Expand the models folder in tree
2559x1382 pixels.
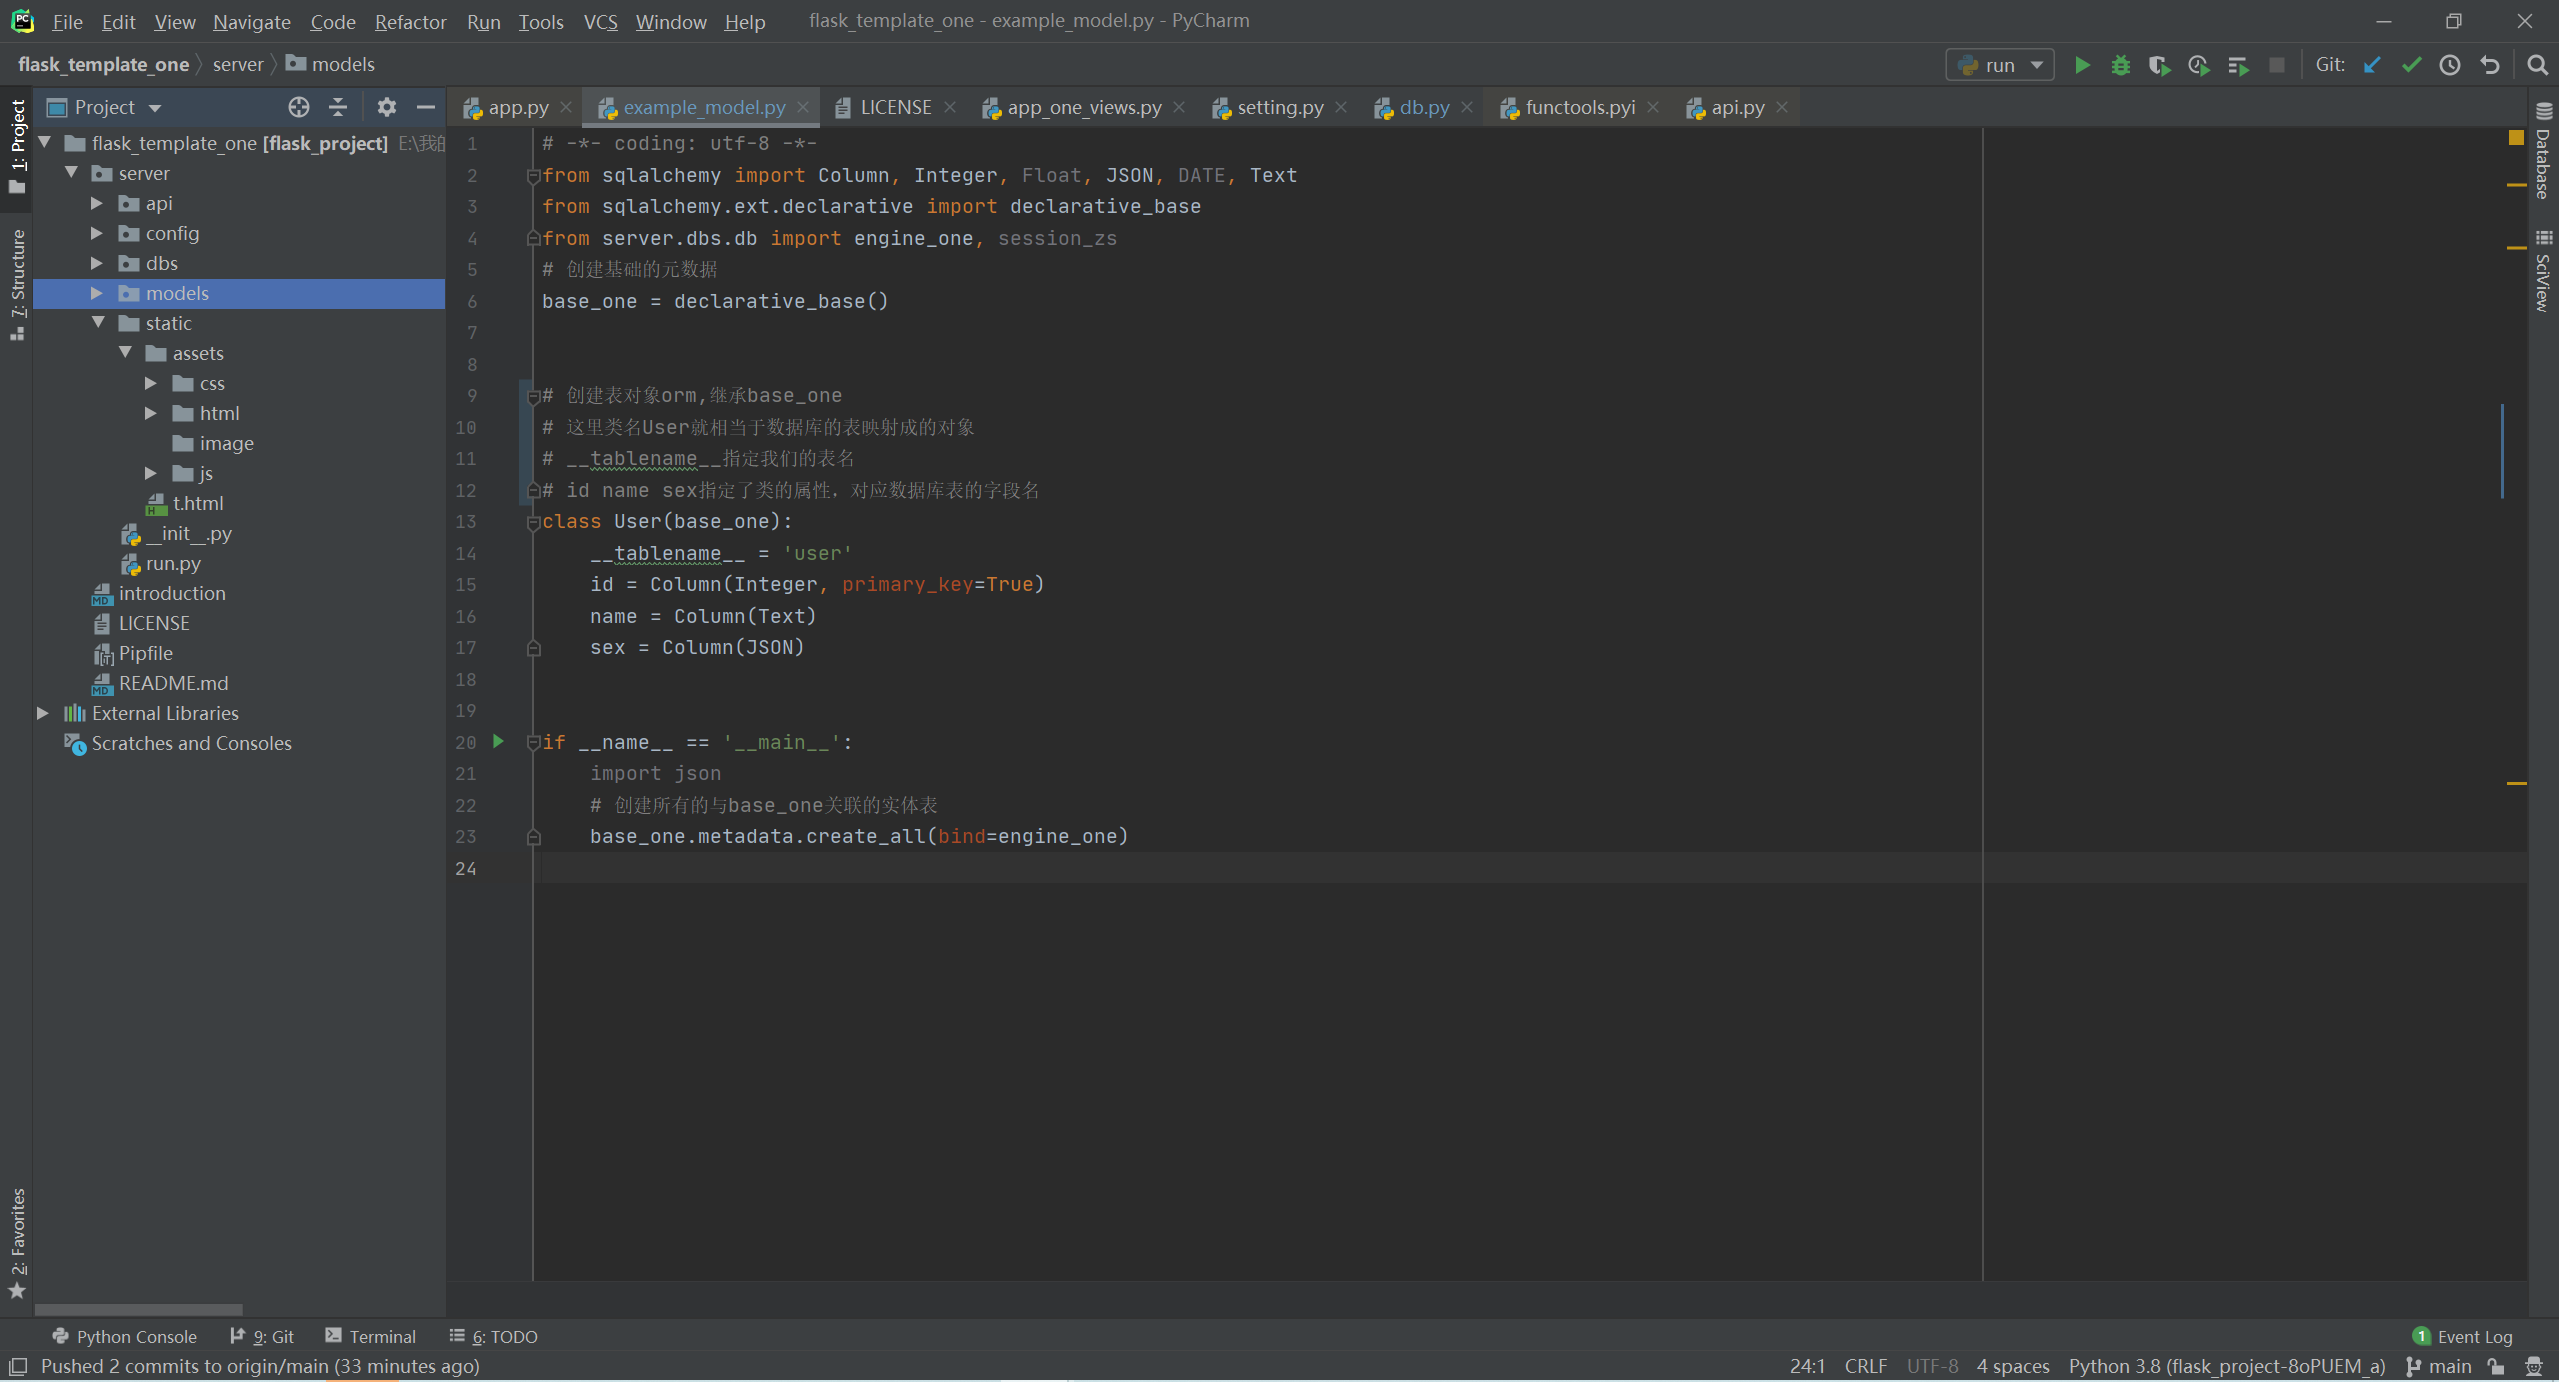(97, 293)
